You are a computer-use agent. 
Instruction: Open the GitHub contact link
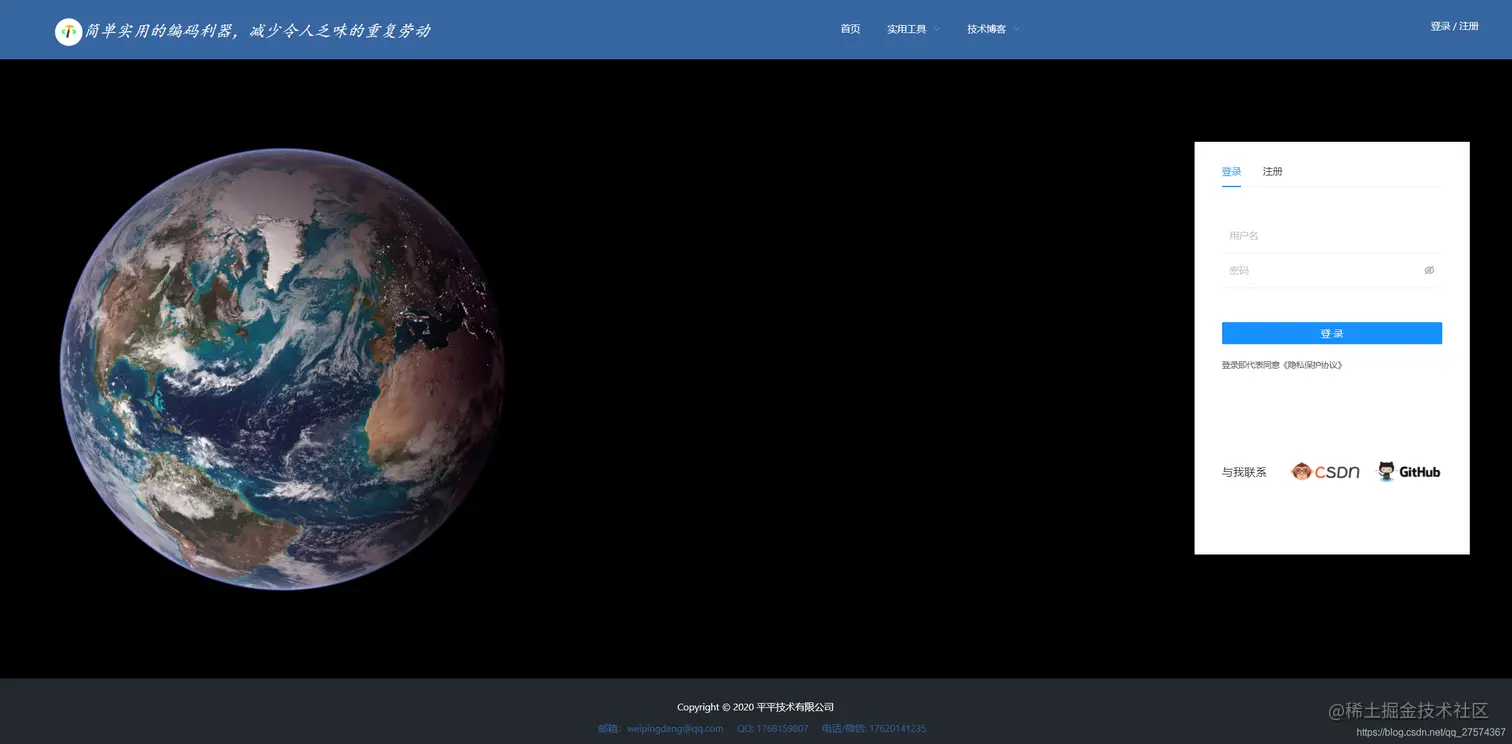(x=1409, y=472)
